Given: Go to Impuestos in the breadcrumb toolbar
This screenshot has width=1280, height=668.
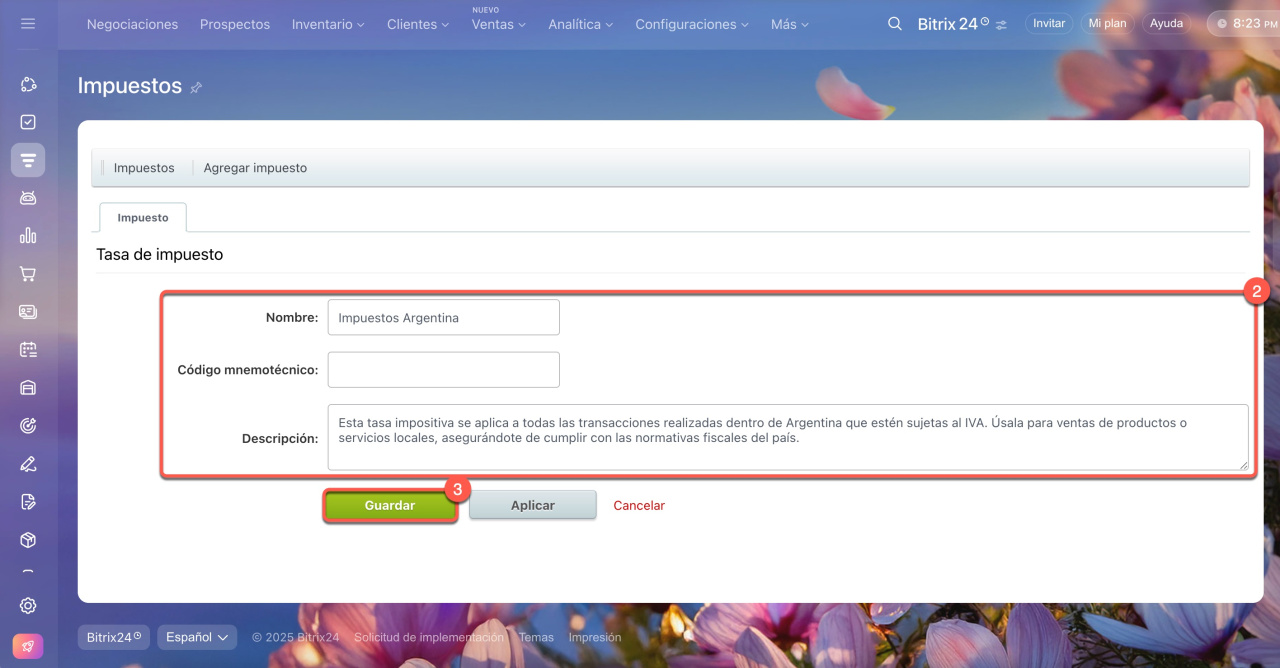Looking at the screenshot, I should pos(144,168).
